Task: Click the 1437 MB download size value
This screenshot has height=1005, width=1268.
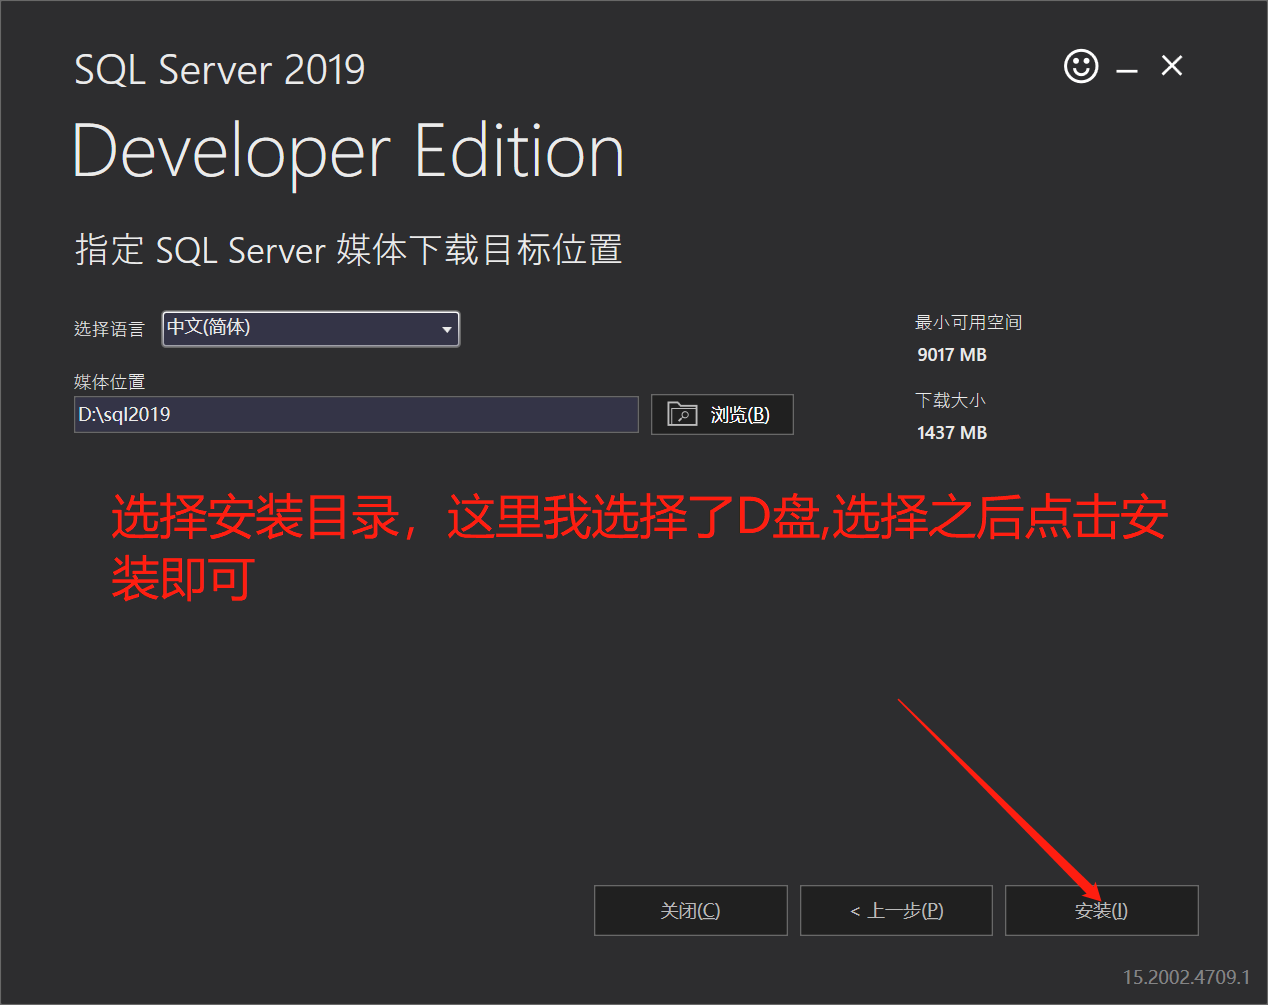Action: 952,433
